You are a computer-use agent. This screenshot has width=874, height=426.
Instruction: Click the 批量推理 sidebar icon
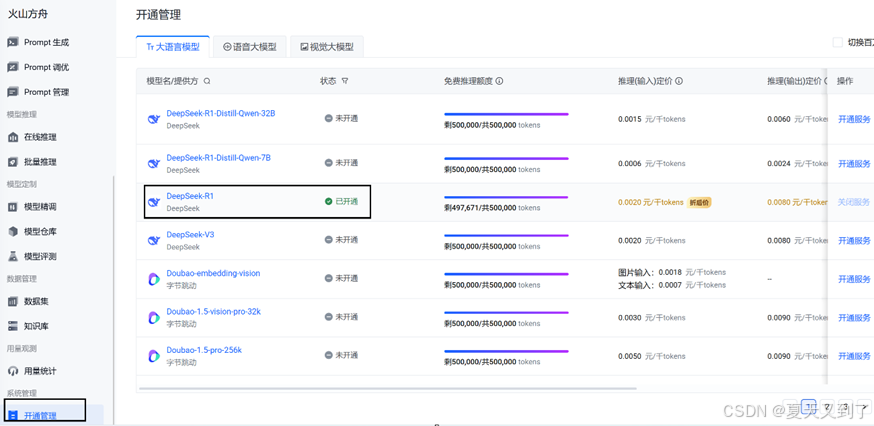tap(13, 162)
